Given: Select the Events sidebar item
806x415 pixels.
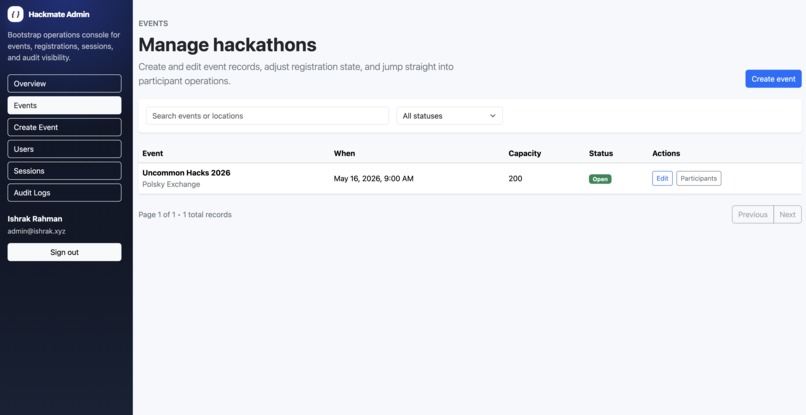Looking at the screenshot, I should point(64,105).
